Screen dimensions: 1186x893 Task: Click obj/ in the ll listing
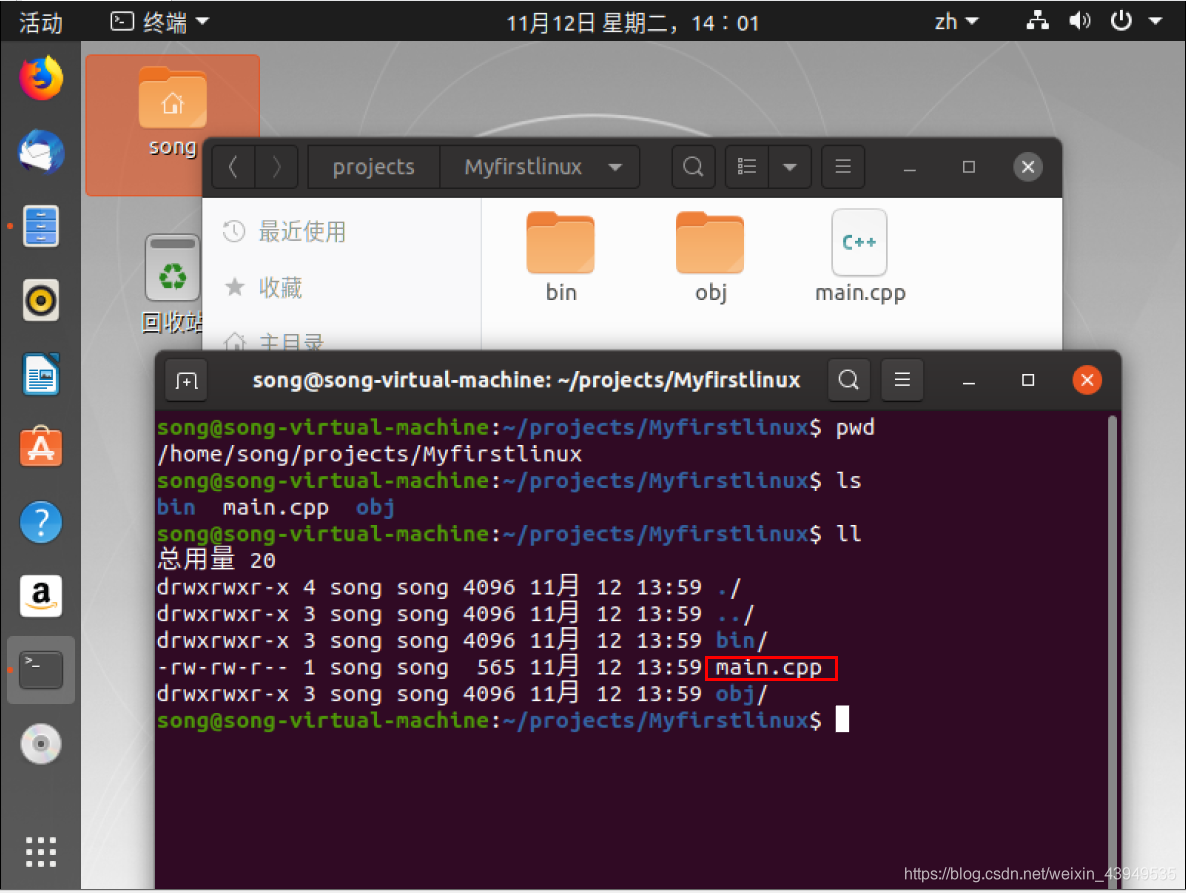point(742,694)
